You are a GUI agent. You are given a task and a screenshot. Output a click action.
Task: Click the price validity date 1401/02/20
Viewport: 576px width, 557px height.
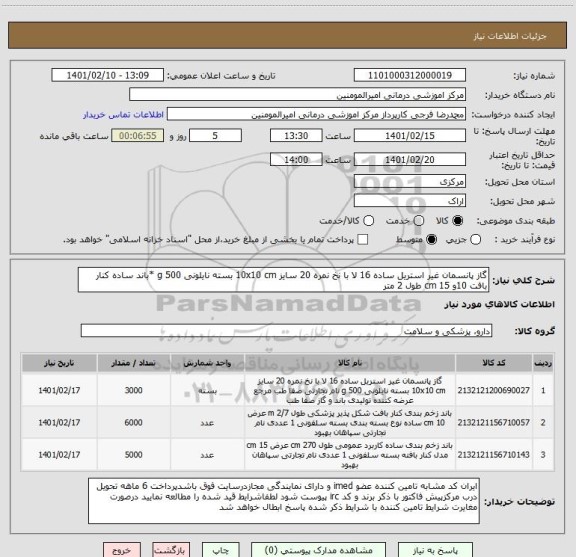coord(410,159)
